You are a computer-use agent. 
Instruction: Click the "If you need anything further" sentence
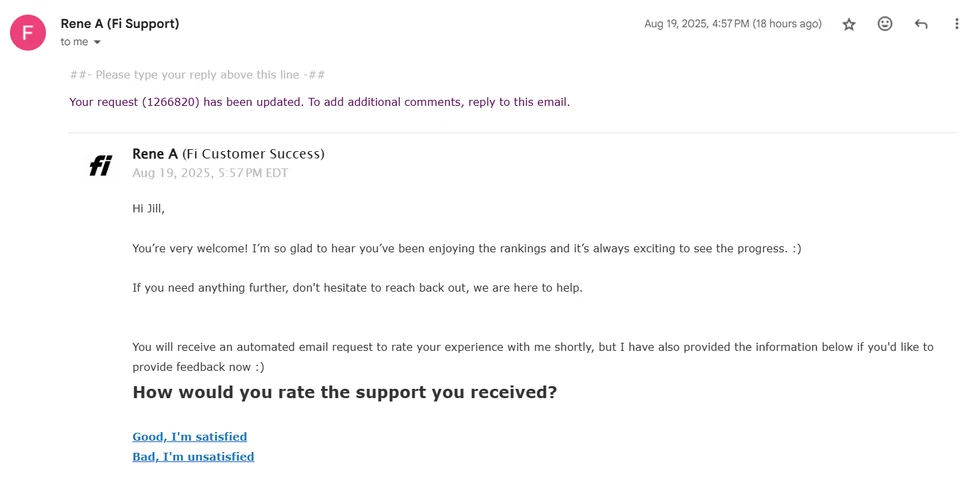click(357, 288)
